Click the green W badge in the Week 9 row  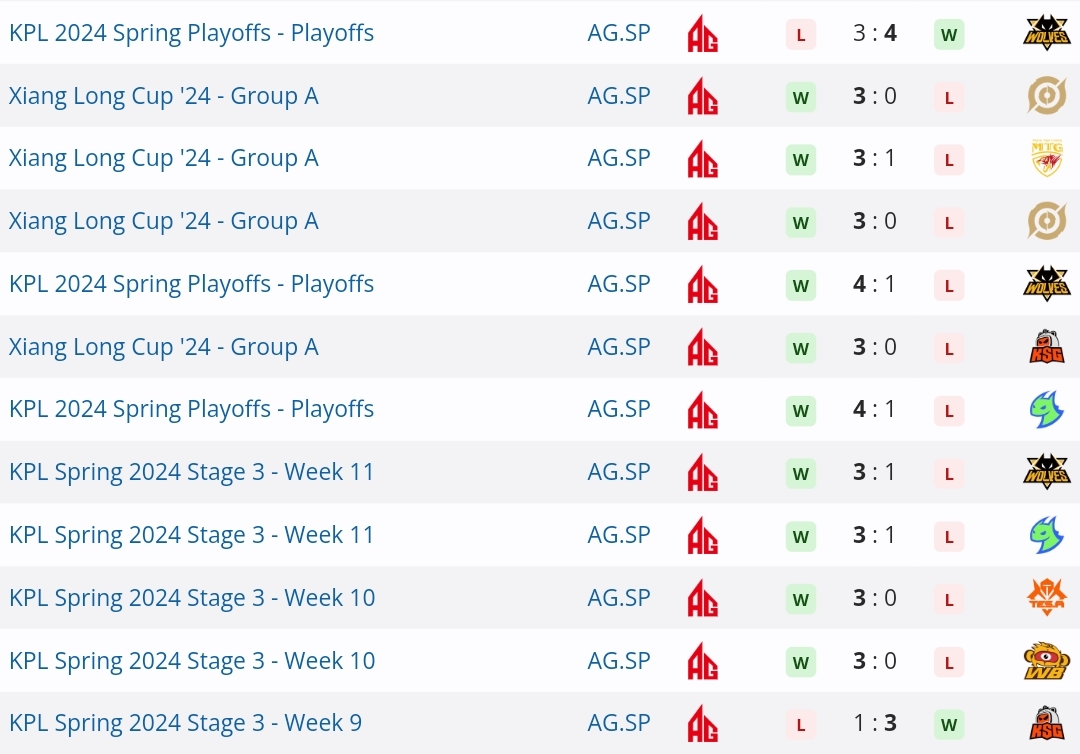pos(949,724)
